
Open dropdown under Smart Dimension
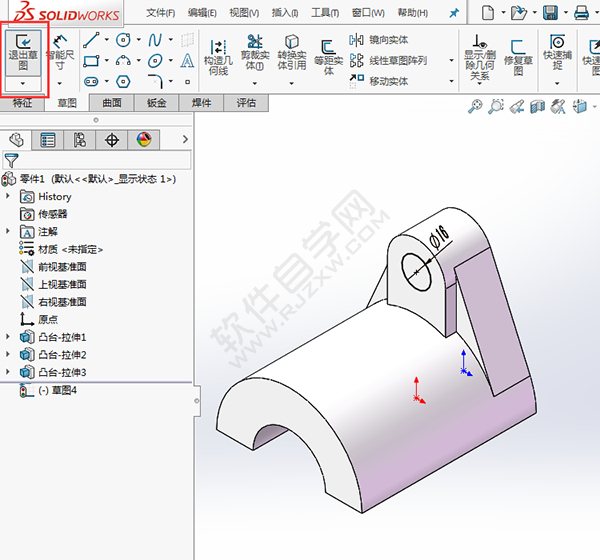60,83
